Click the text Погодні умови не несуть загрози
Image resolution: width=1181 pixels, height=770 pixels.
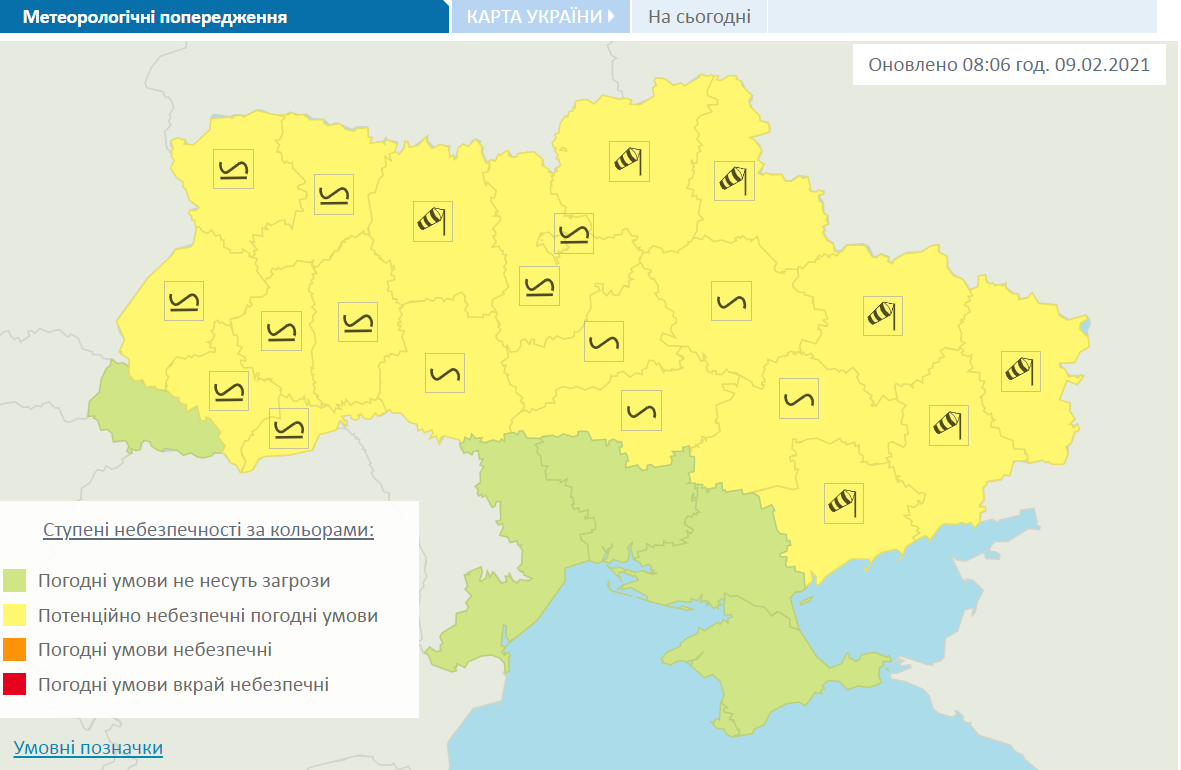click(185, 581)
